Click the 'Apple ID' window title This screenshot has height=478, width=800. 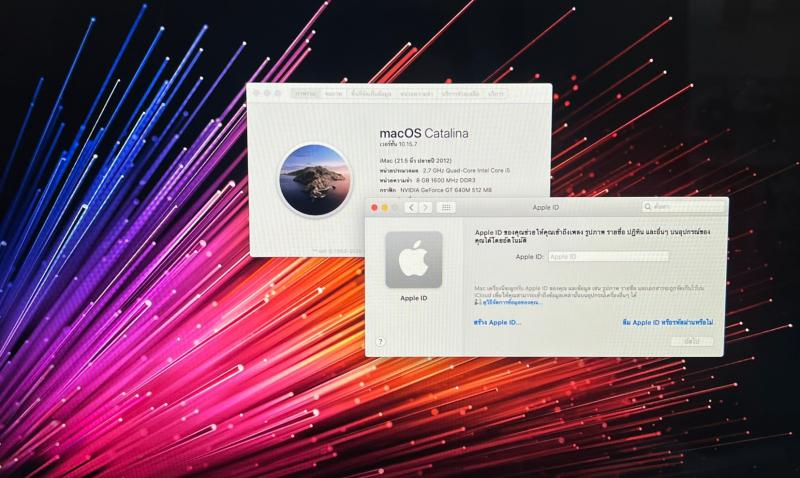tap(545, 207)
